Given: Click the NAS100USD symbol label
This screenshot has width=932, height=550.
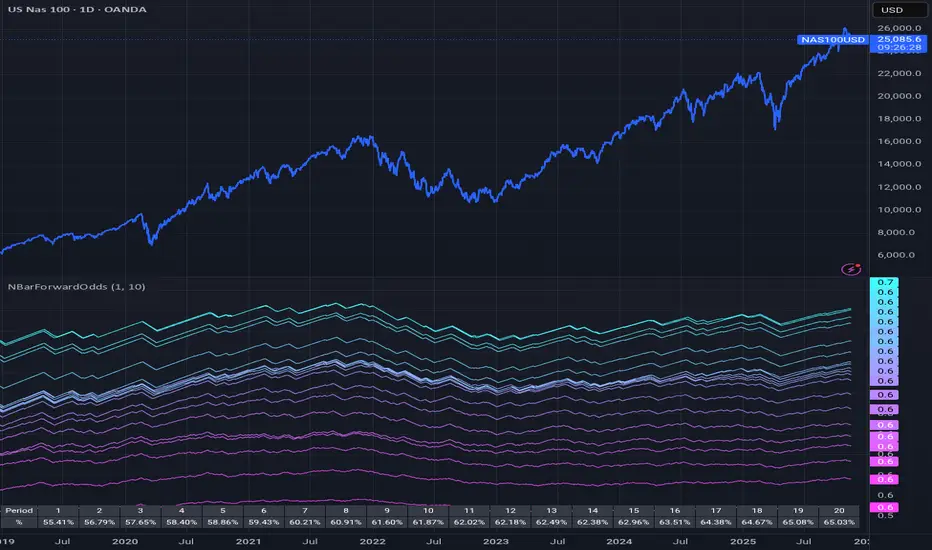Looking at the screenshot, I should (833, 39).
